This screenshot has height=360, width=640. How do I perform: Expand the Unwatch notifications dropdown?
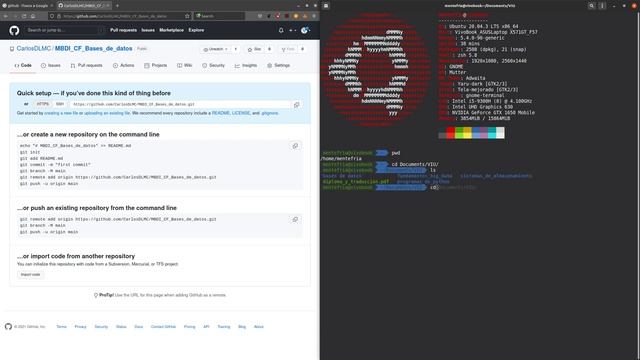pyautogui.click(x=216, y=49)
